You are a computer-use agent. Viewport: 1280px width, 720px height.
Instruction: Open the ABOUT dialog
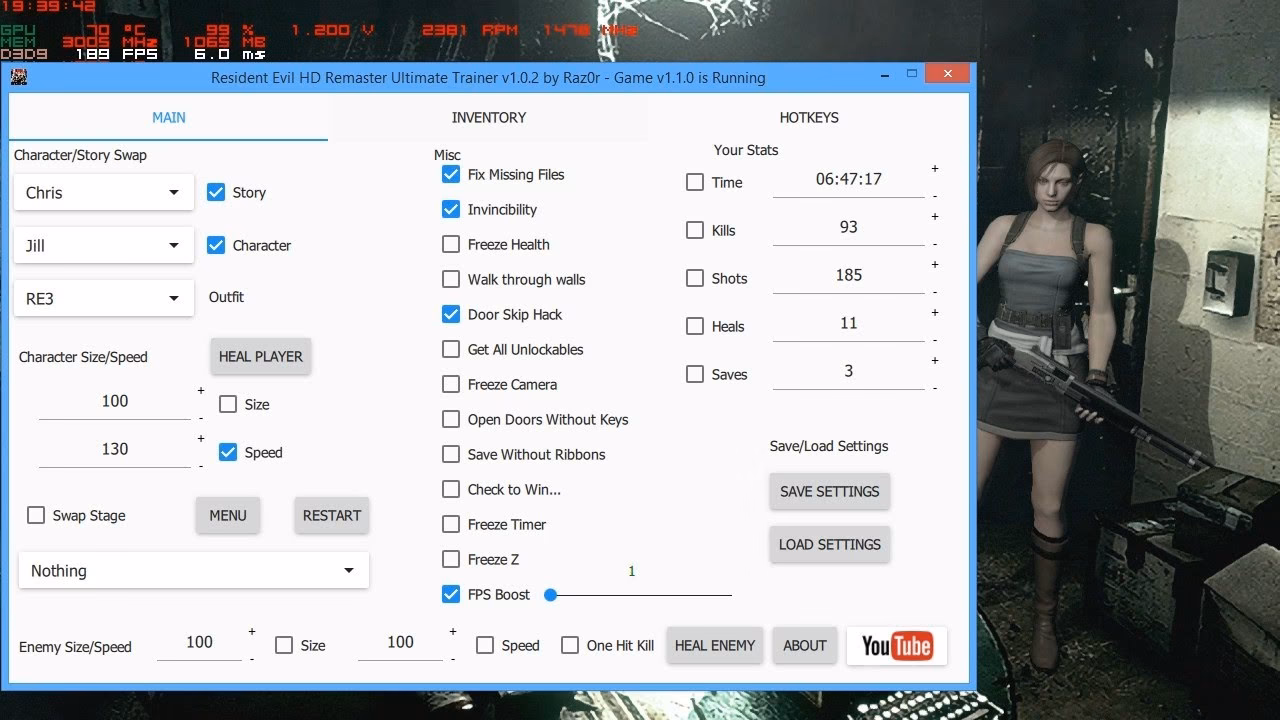coord(805,645)
